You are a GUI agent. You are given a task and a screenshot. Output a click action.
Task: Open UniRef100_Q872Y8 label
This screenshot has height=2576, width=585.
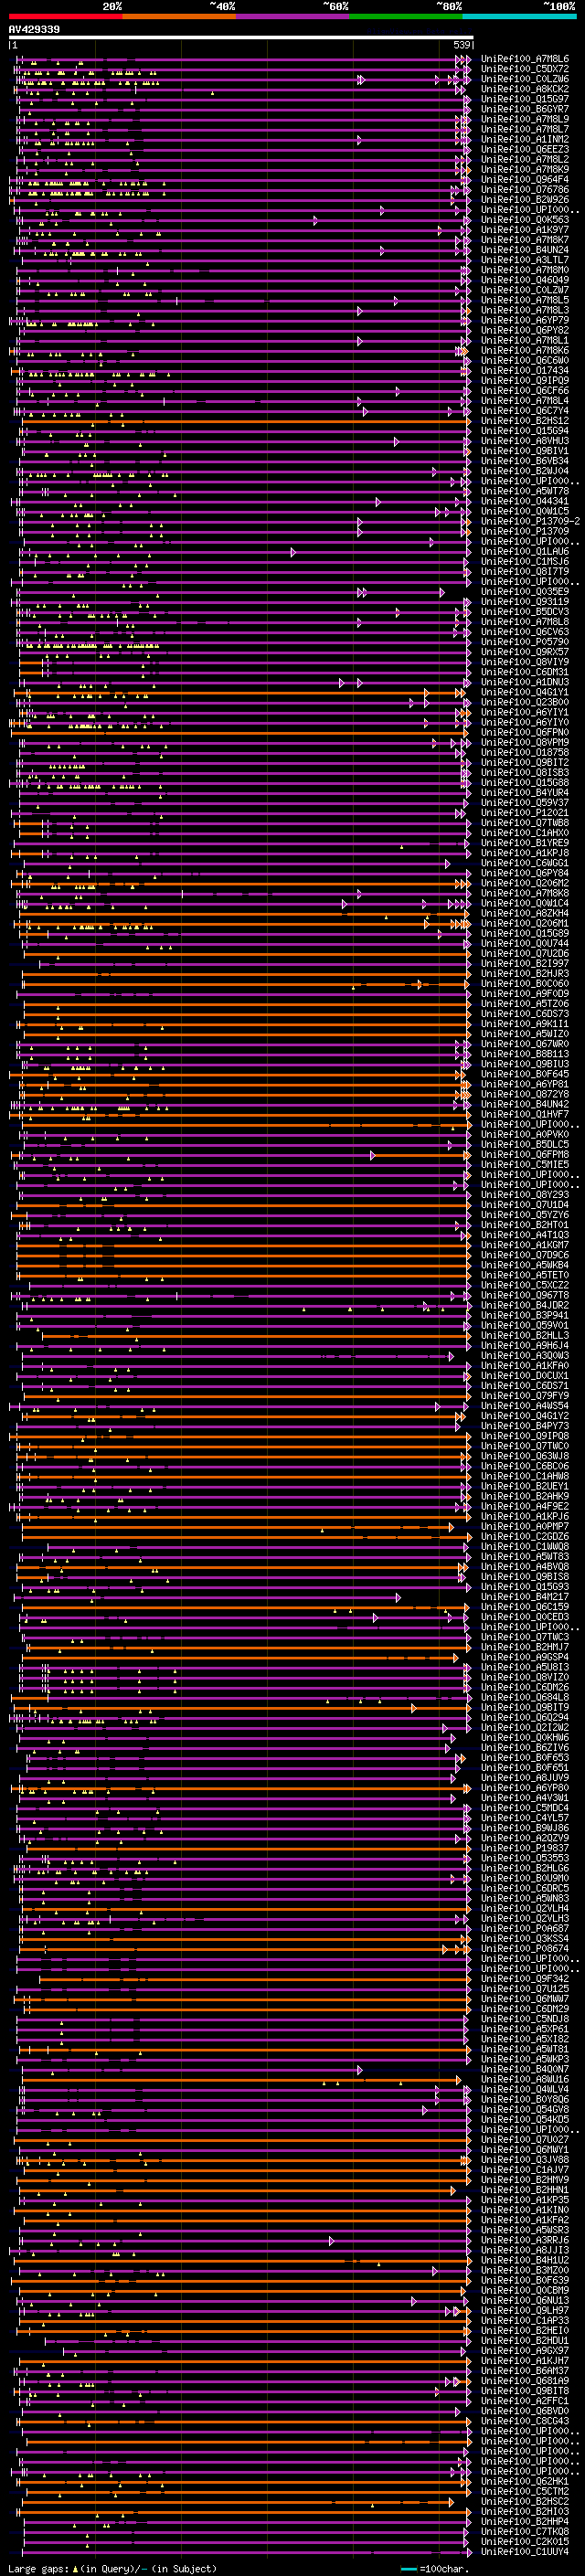click(525, 1094)
